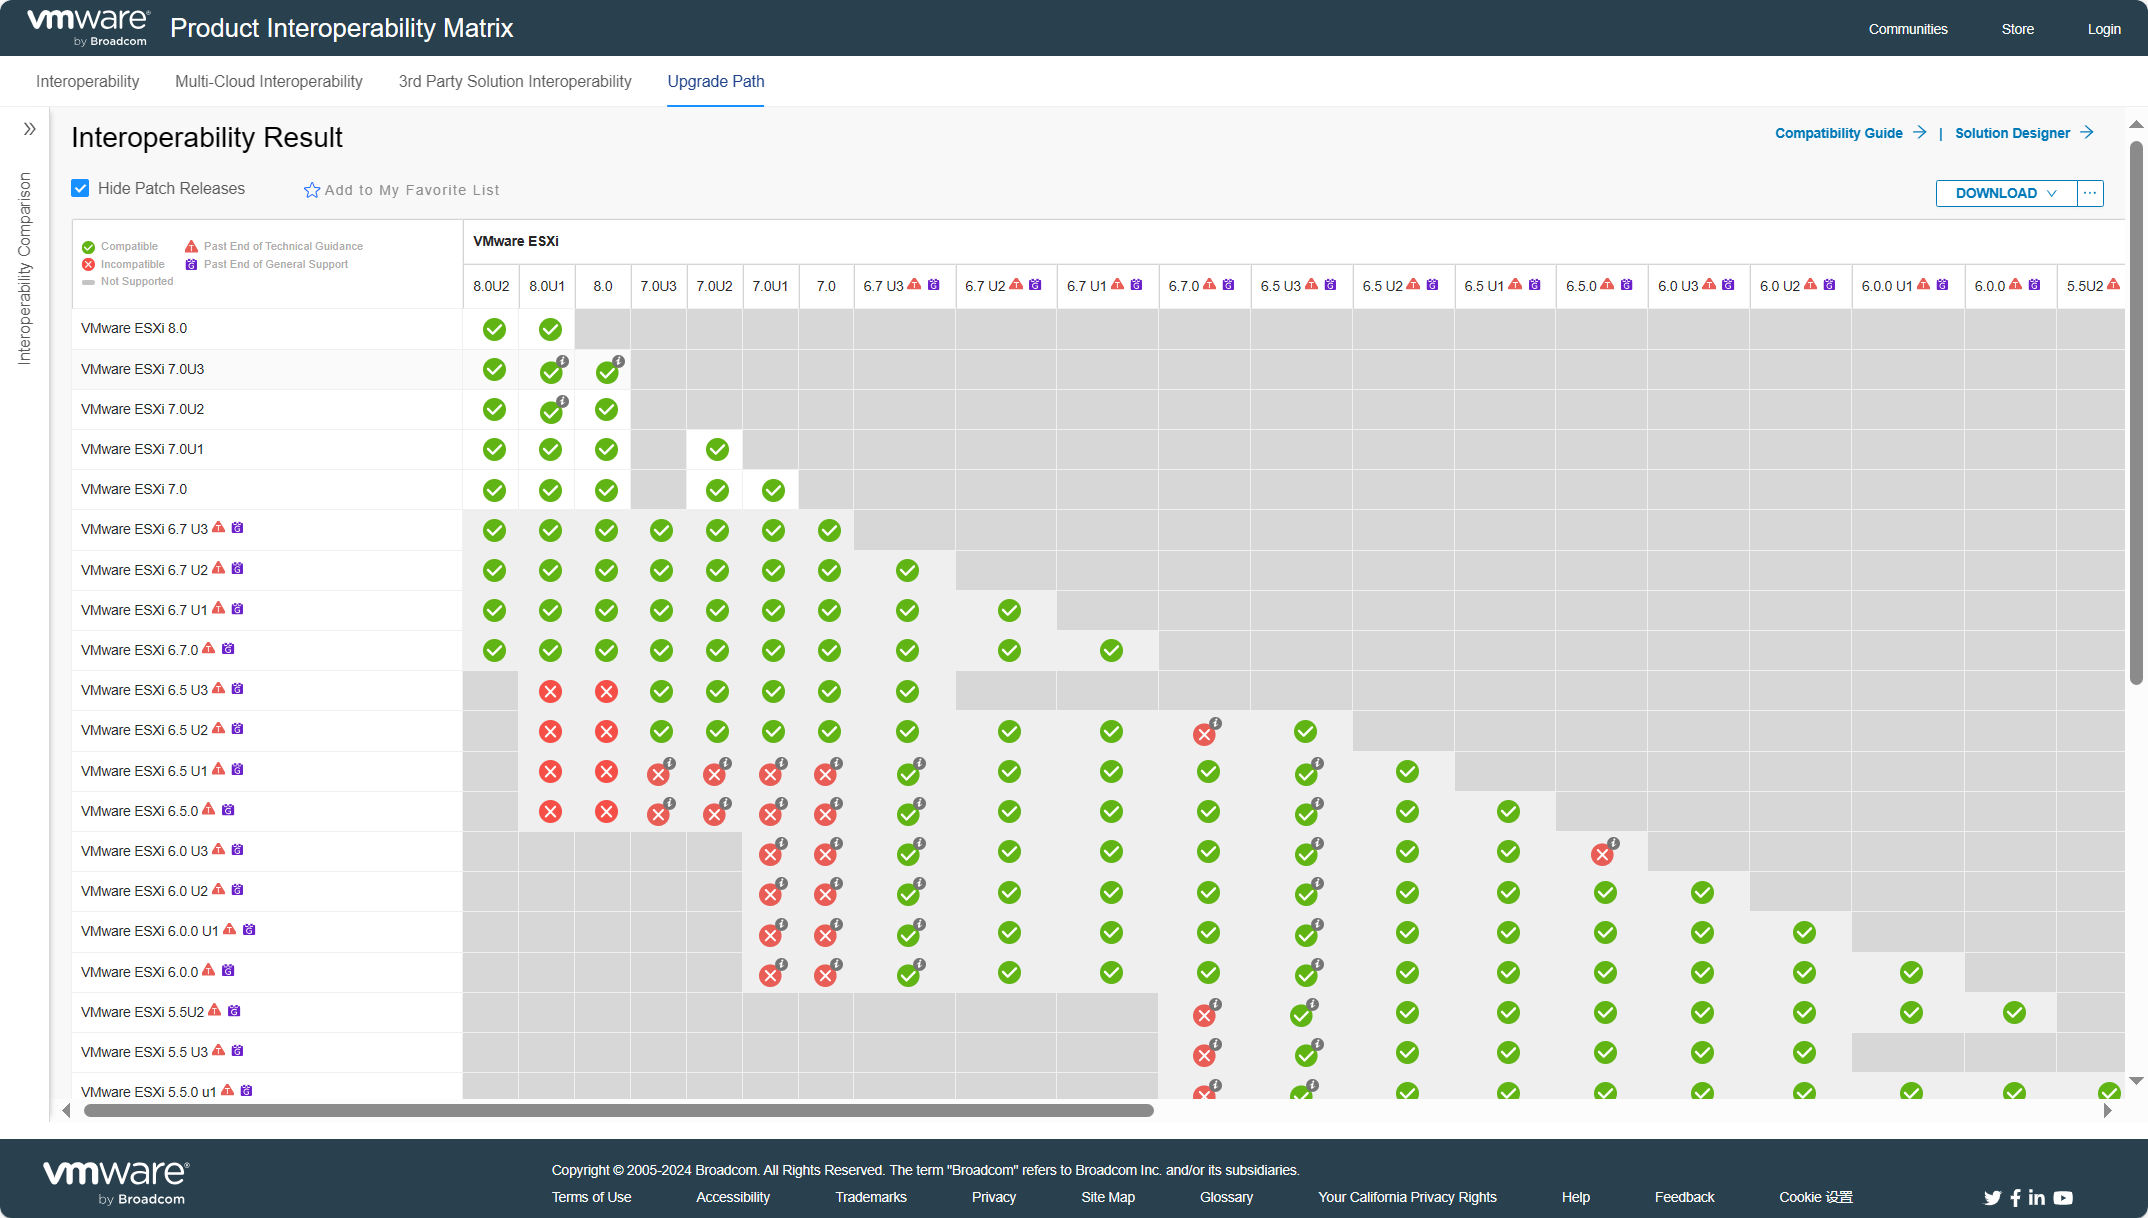Click purple support icon beside VMware ESXi 6.0.0 row
2148x1218 pixels.
(228, 970)
